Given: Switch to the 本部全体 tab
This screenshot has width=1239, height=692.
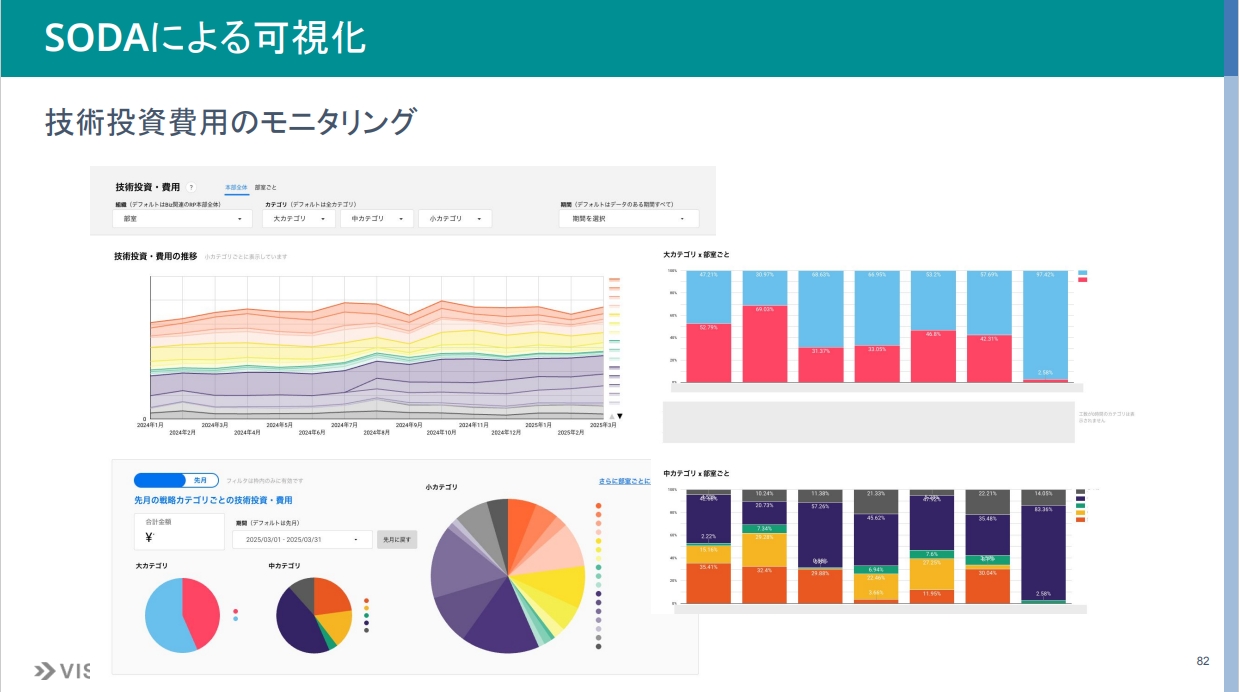Looking at the screenshot, I should (x=236, y=187).
